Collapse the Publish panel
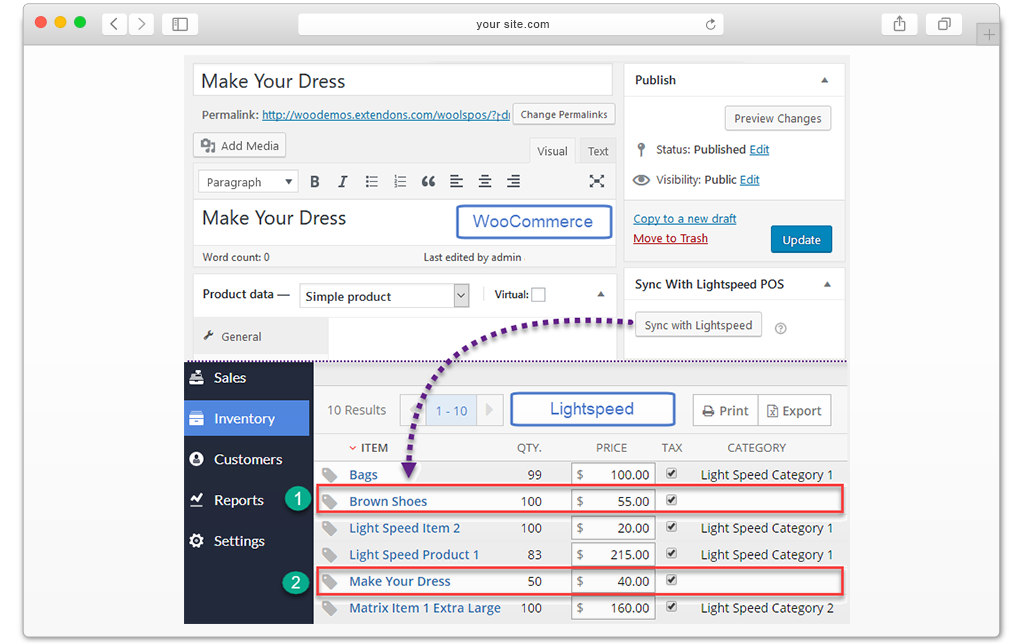Viewport: 1024px width, 643px height. tap(825, 80)
